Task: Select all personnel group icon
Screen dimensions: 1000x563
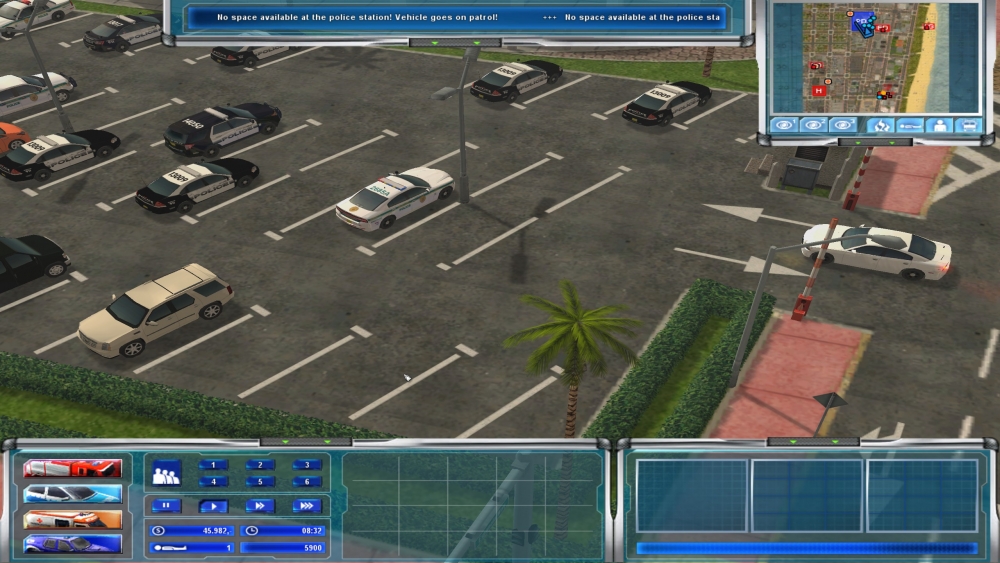Action: [166, 473]
